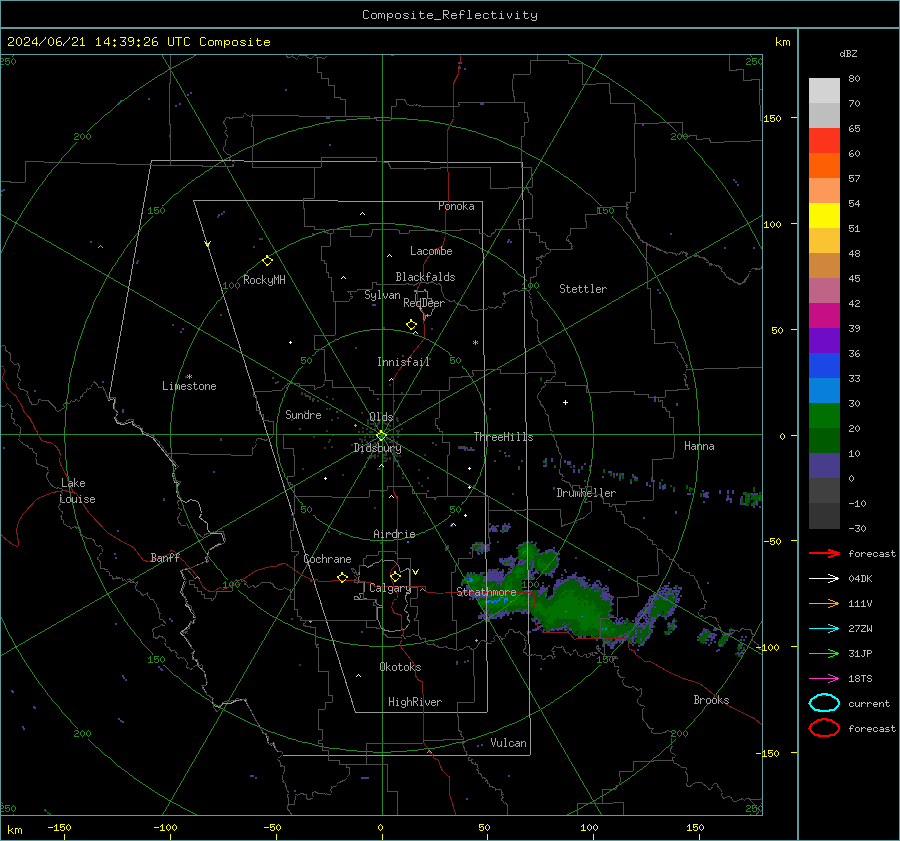This screenshot has width=900, height=841.
Task: Click the Calgary city label
Action: [x=390, y=588]
